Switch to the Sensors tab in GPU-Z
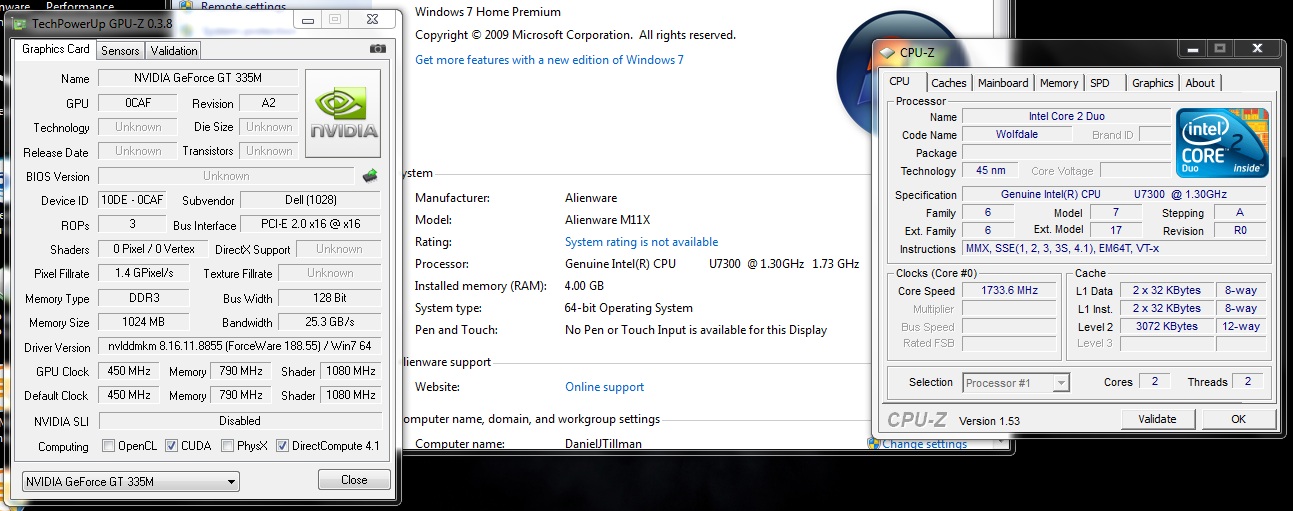 pos(120,50)
